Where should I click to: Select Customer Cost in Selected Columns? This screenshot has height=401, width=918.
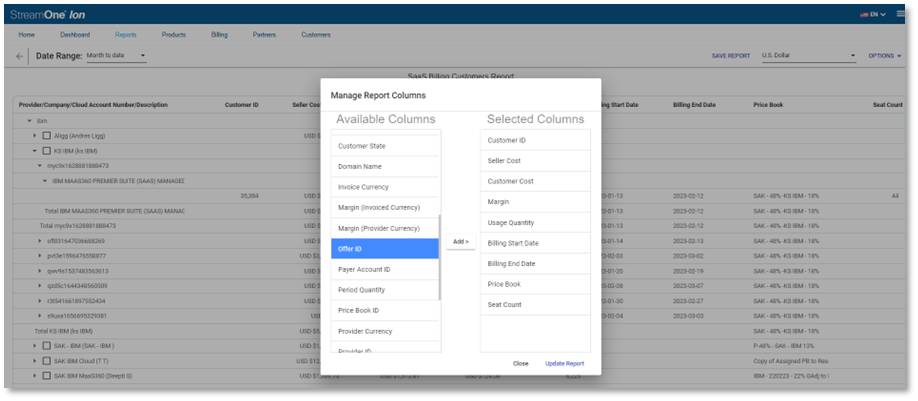pyautogui.click(x=535, y=181)
